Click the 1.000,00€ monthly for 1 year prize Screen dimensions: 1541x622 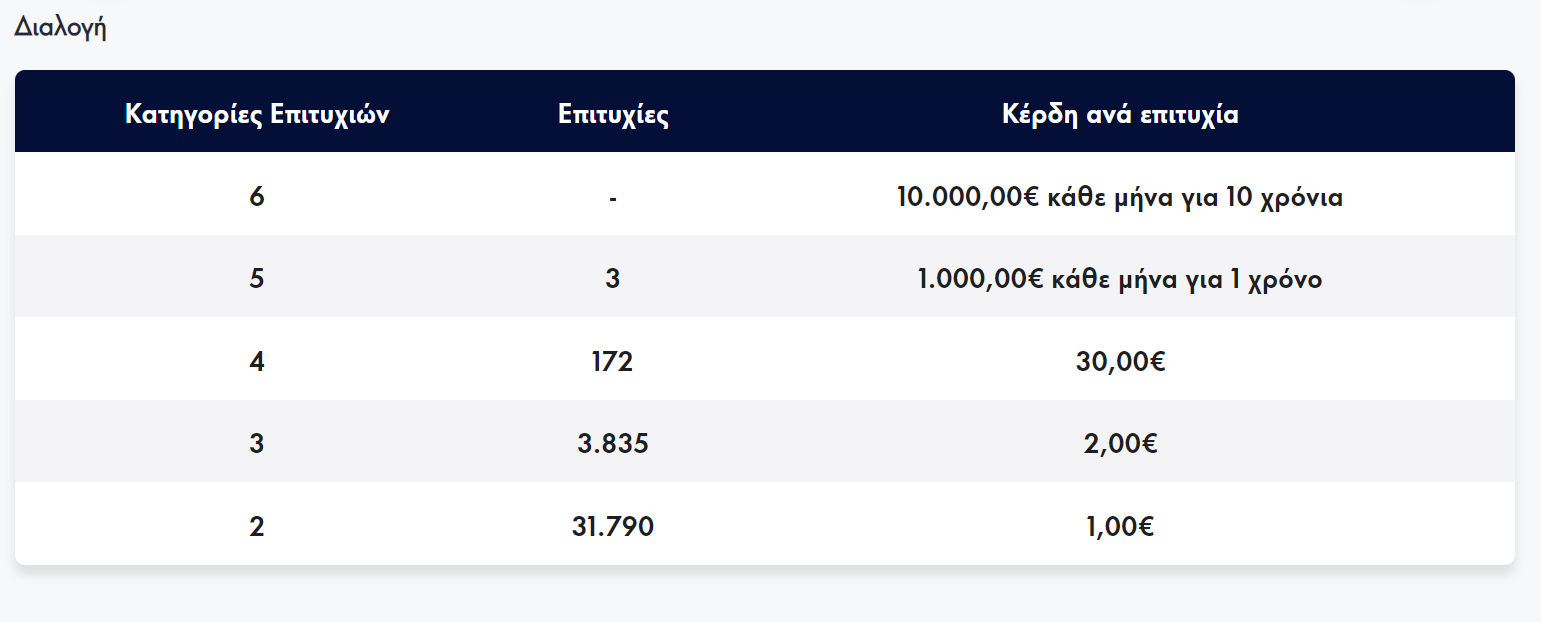(x=1120, y=279)
